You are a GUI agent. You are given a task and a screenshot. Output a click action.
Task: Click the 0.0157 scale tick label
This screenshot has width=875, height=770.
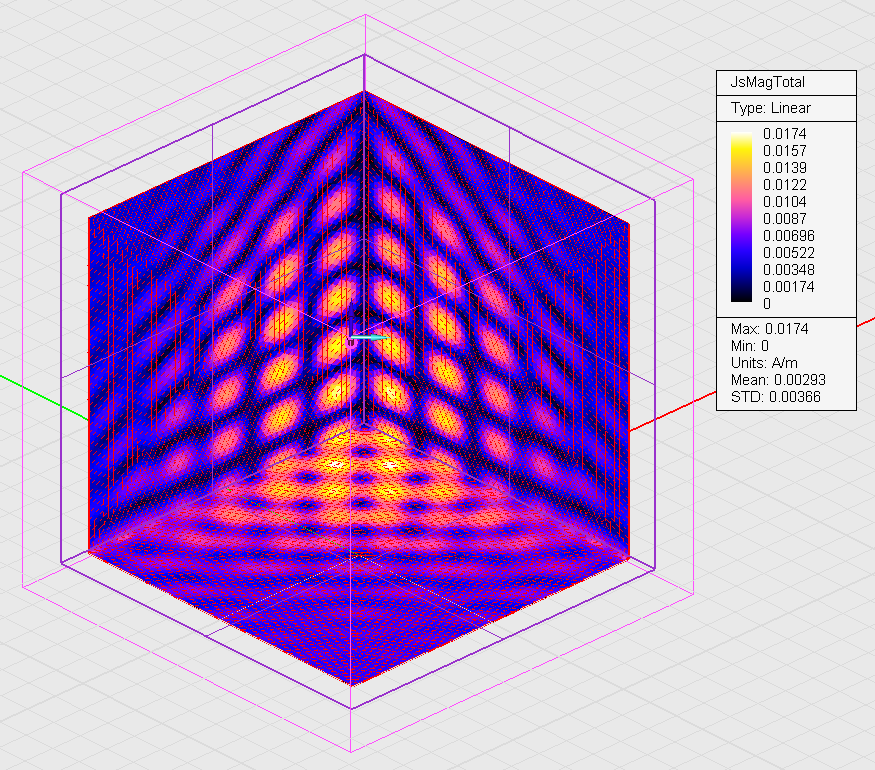click(785, 150)
